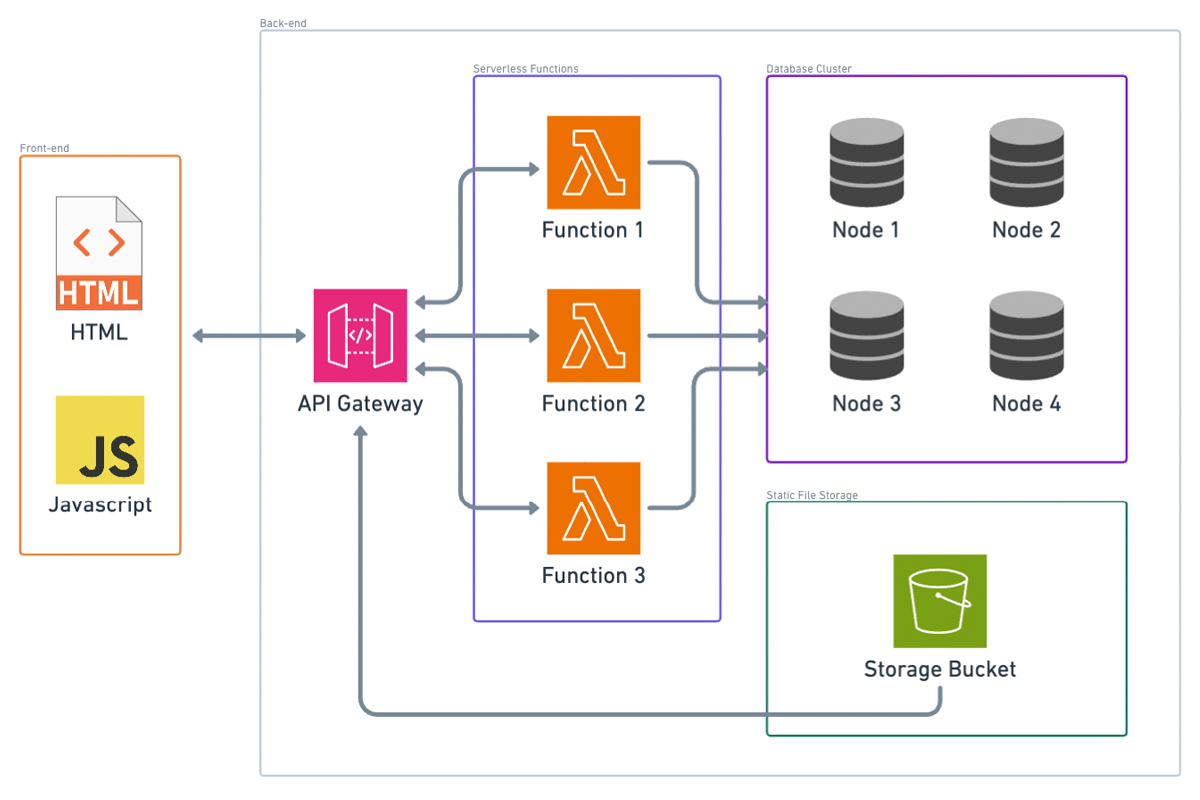Image resolution: width=1200 pixels, height=800 pixels.
Task: Select the Node 4 database icon
Action: (x=1026, y=337)
